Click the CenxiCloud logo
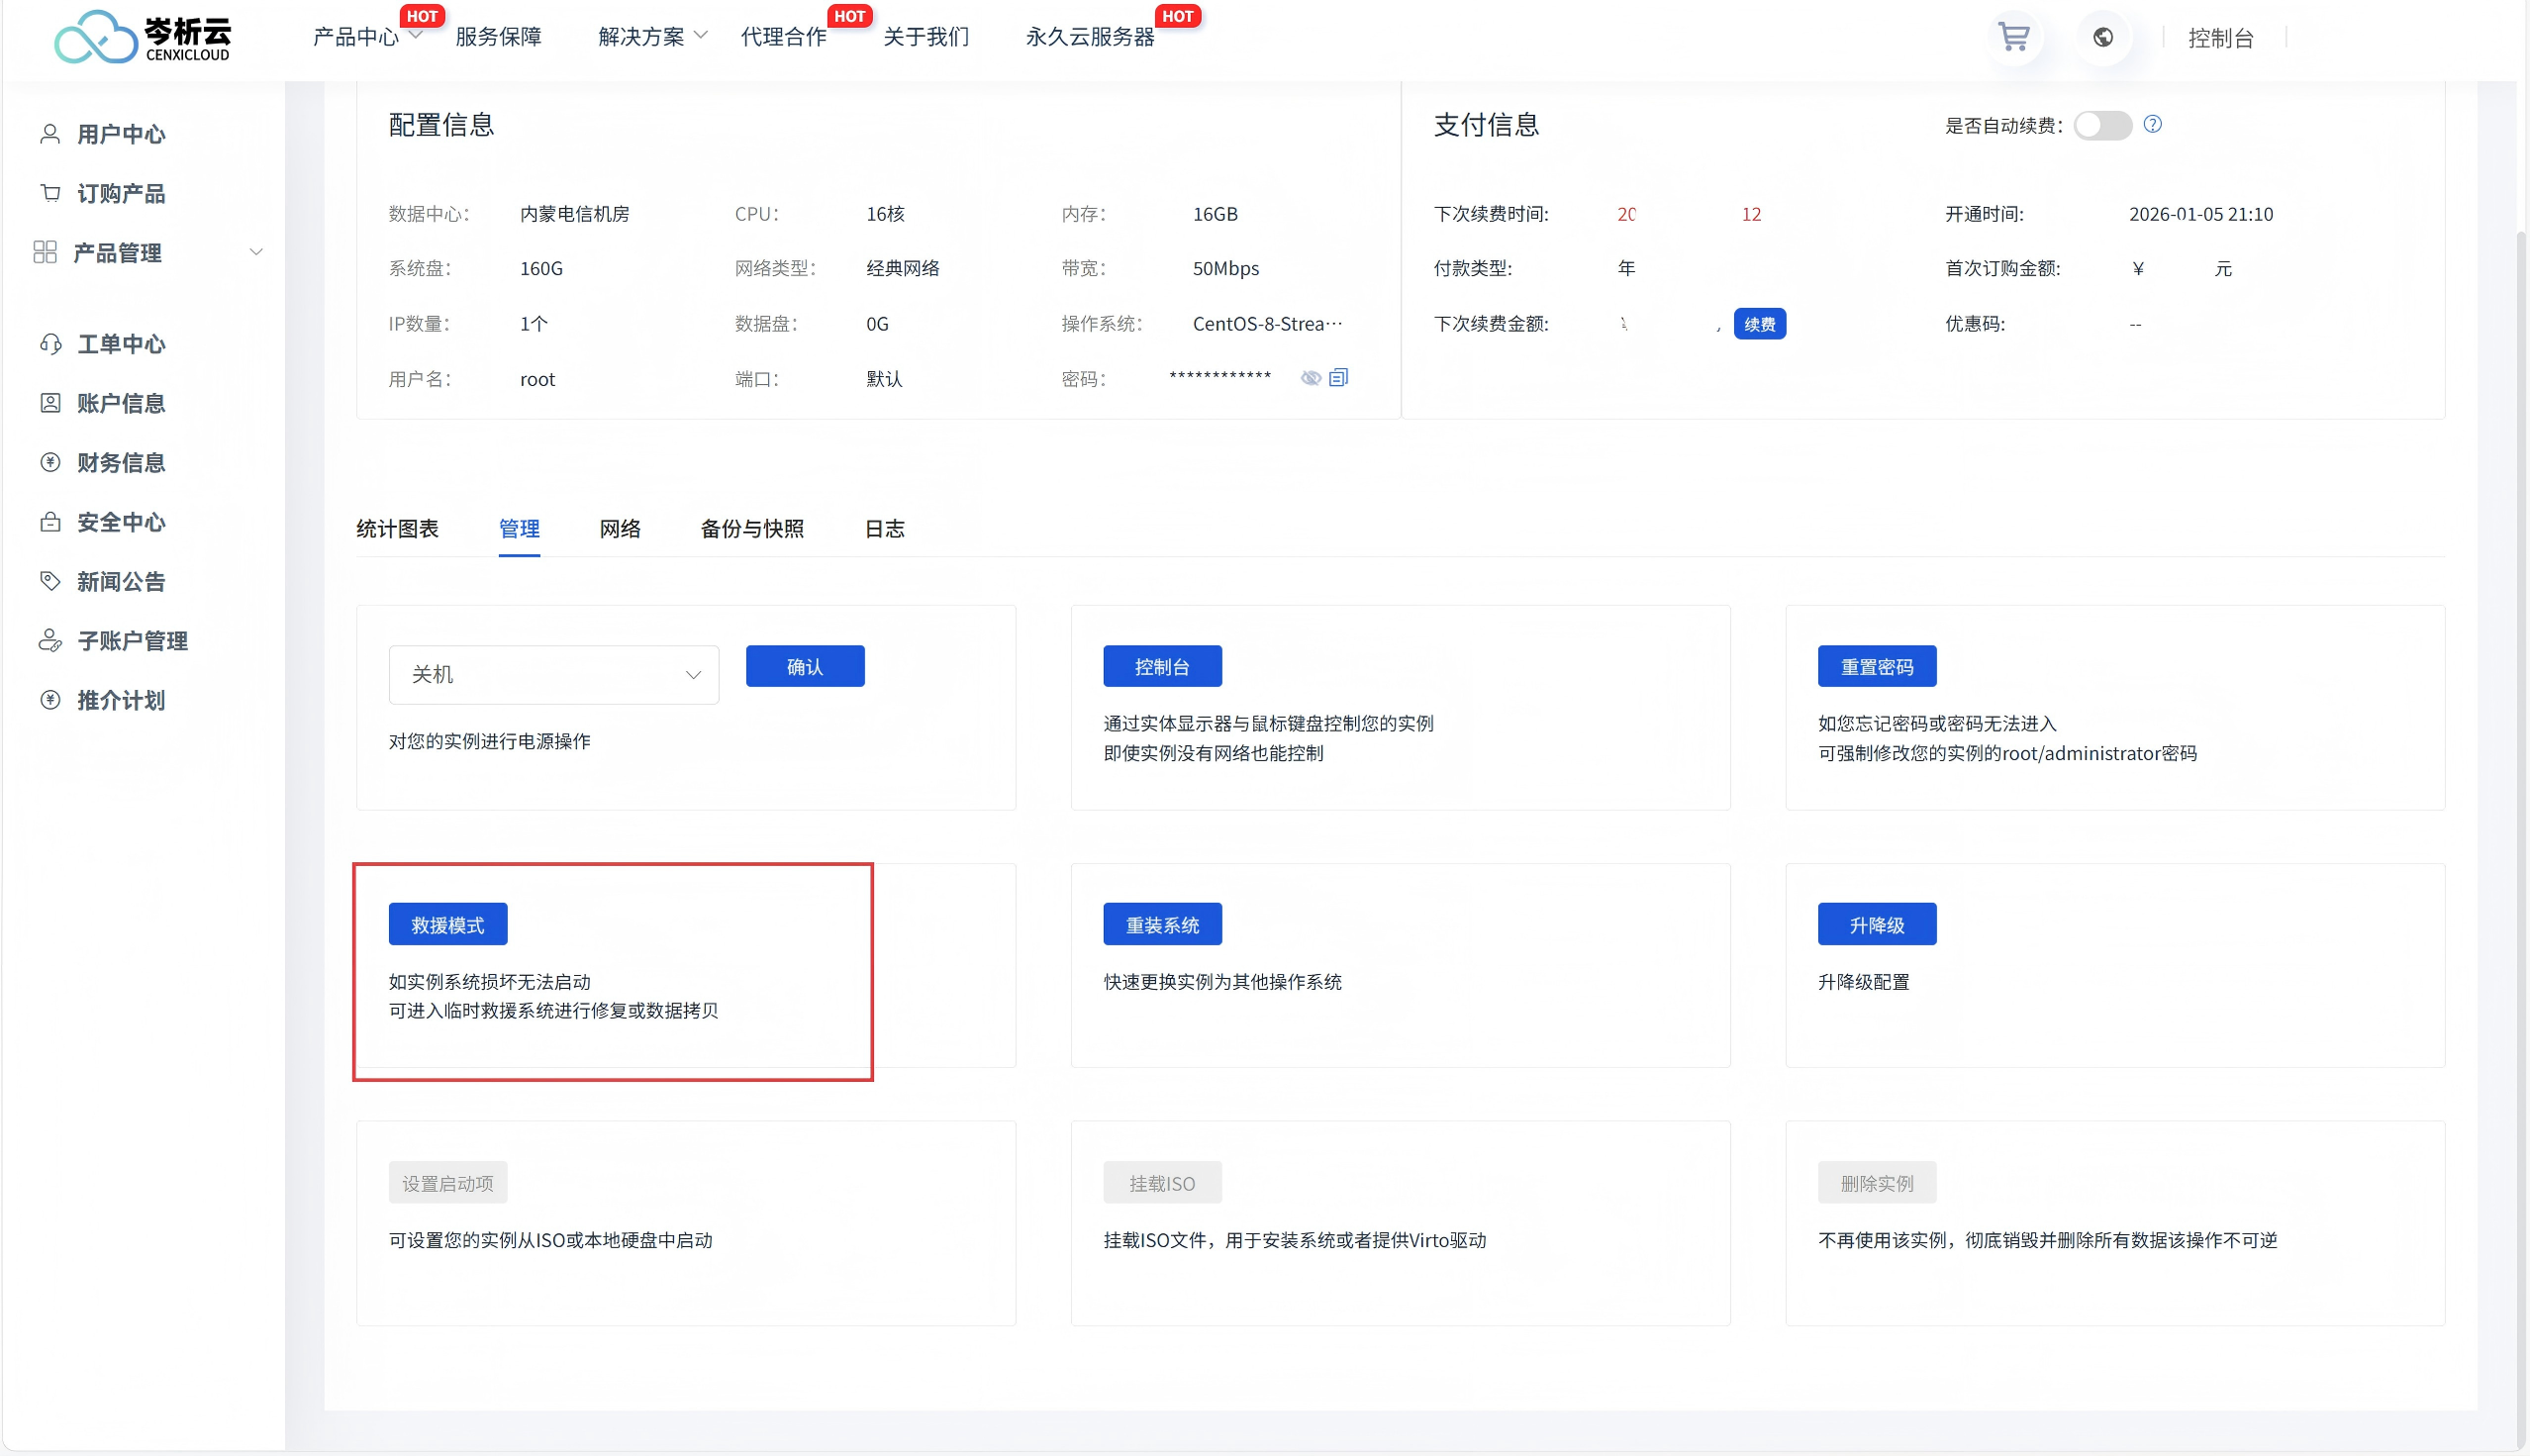Image resolution: width=2530 pixels, height=1456 pixels. click(x=143, y=38)
